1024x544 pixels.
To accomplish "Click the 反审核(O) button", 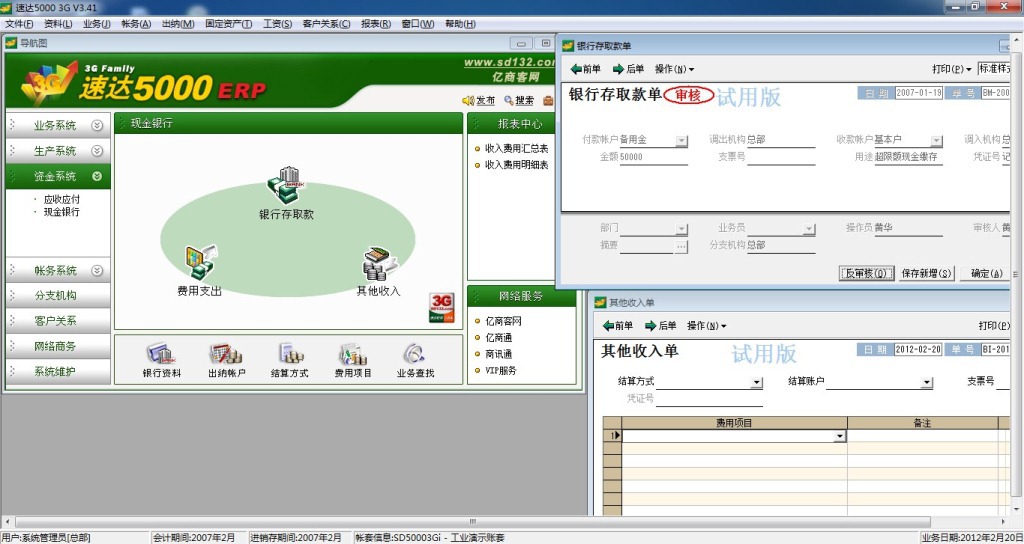I will click(x=866, y=273).
